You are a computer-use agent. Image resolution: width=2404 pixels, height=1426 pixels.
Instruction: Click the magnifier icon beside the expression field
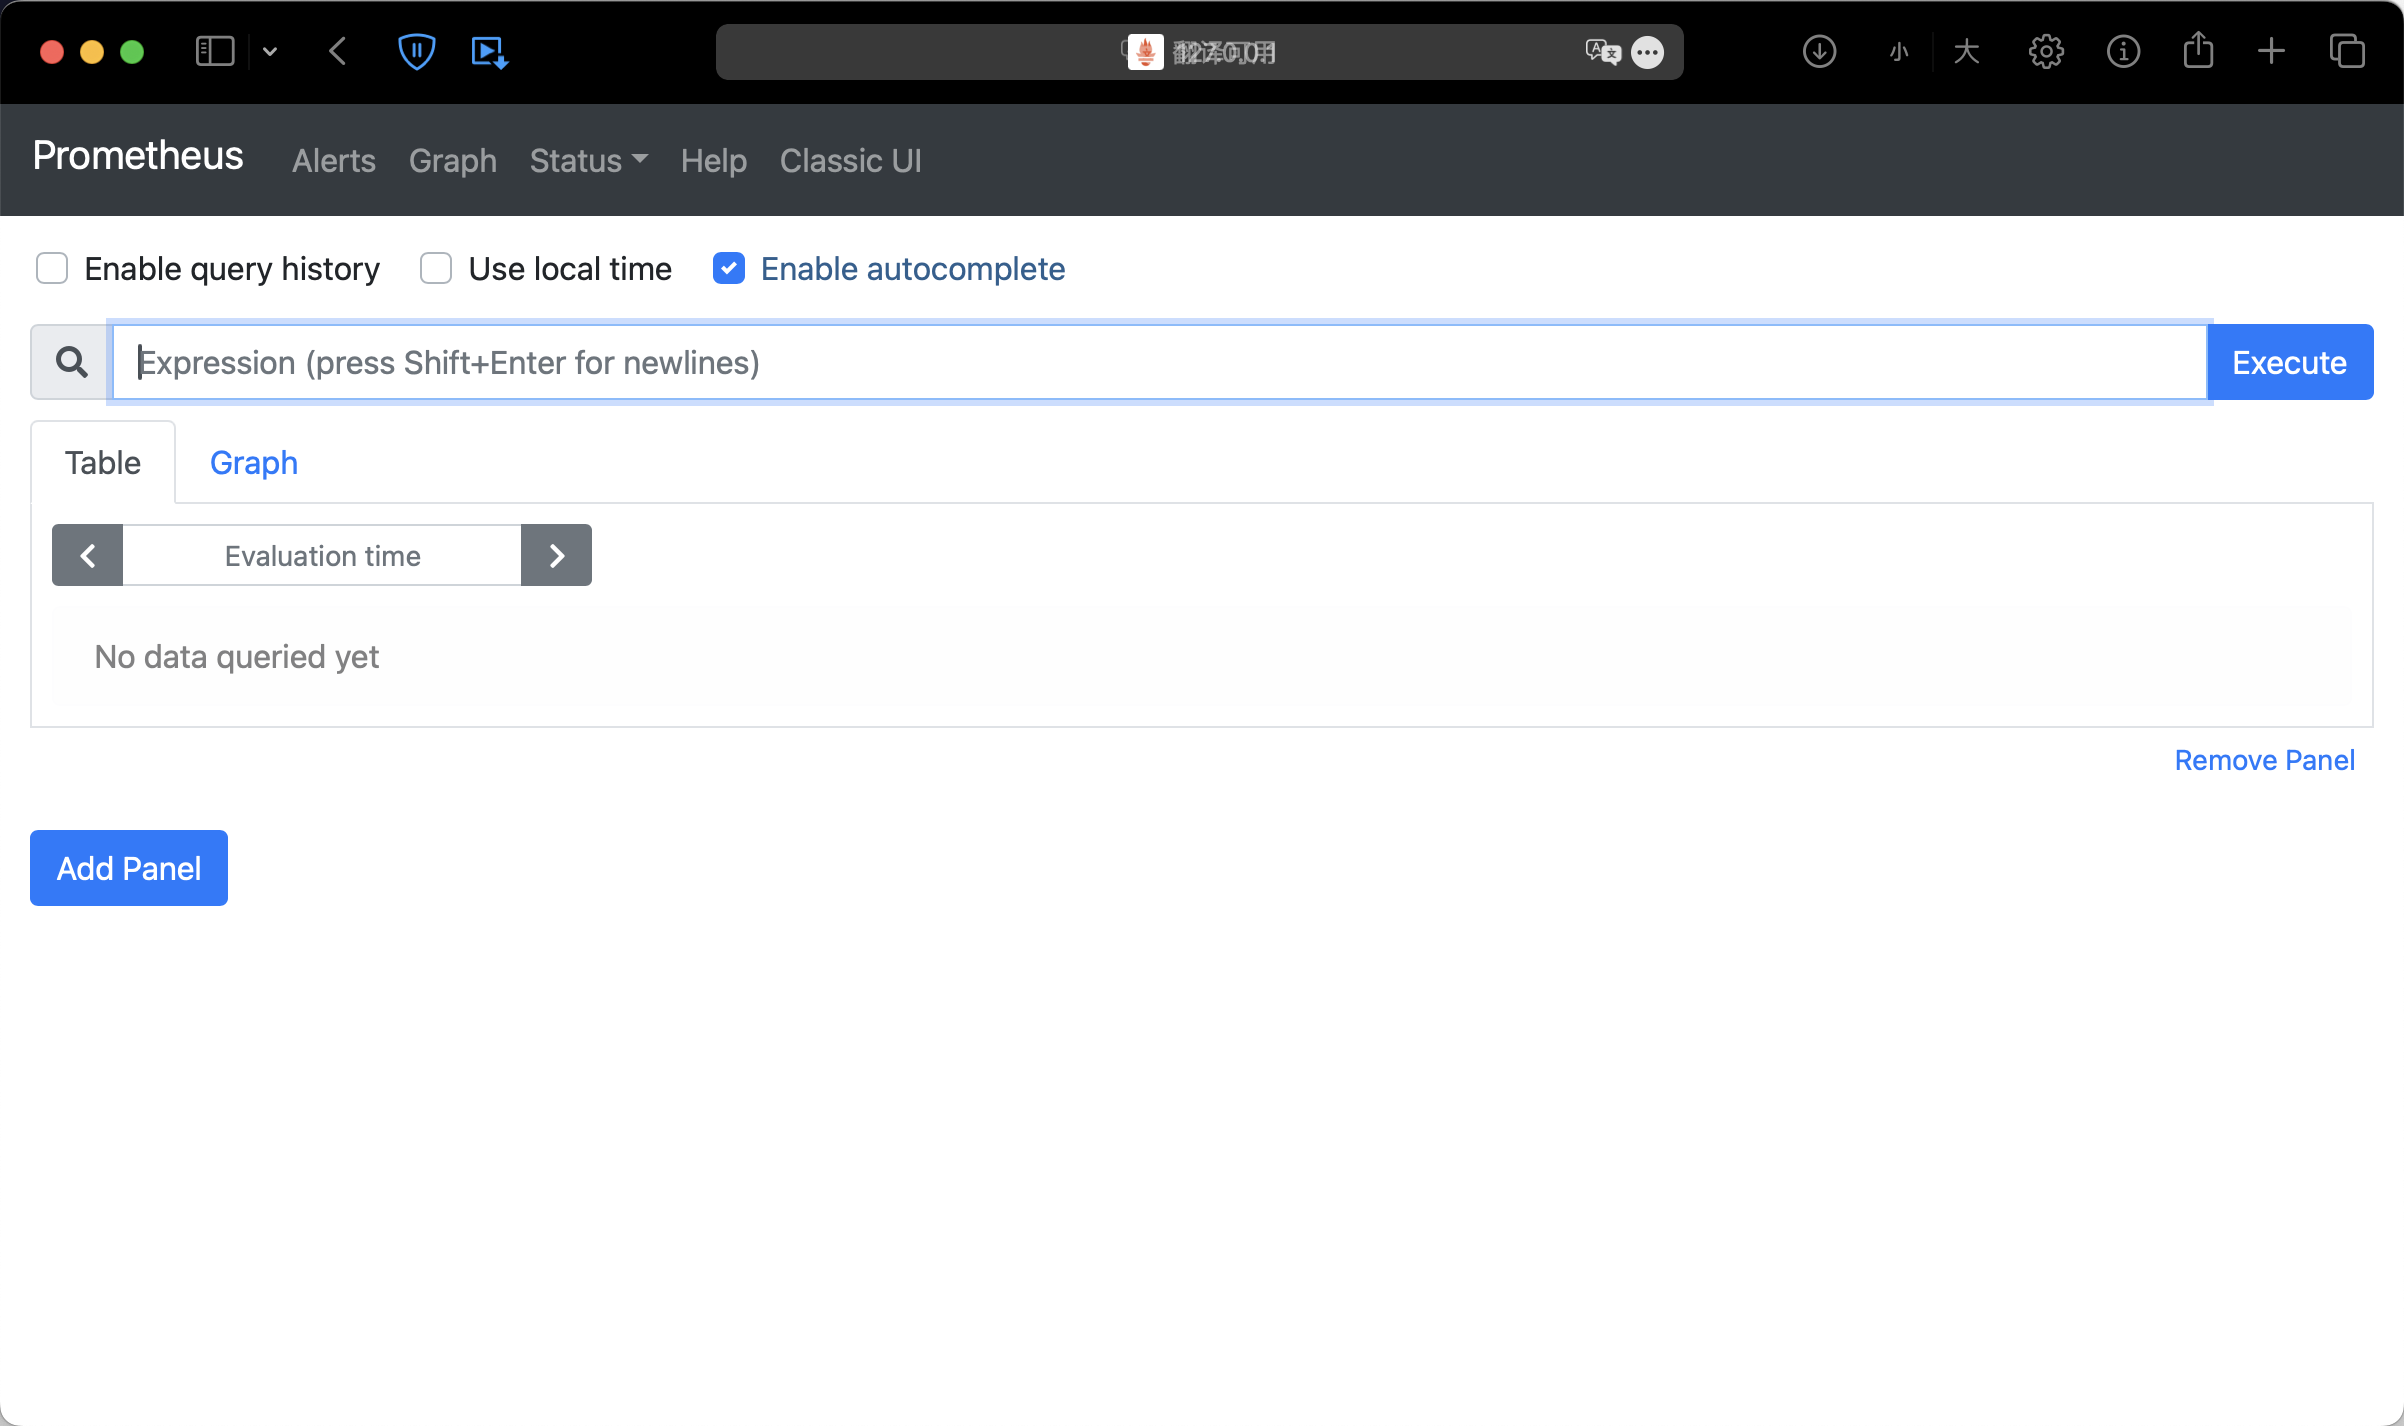pos(71,362)
